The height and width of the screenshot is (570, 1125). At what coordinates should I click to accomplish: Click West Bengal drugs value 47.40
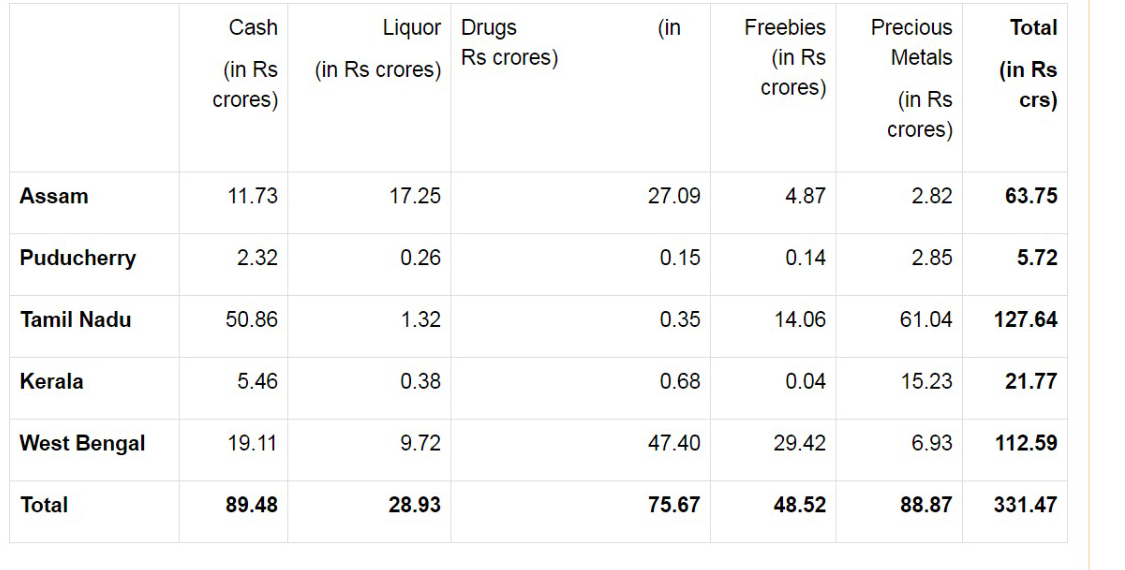(x=680, y=444)
